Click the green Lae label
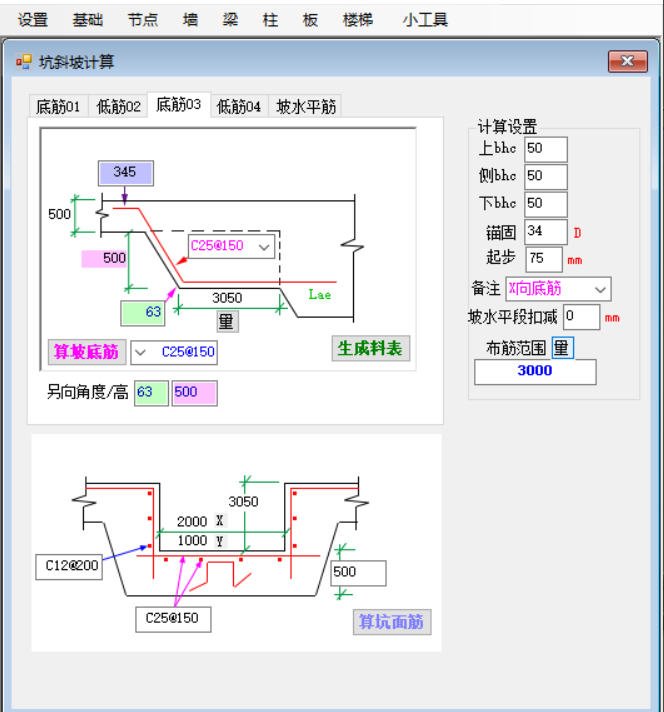 click(x=320, y=295)
